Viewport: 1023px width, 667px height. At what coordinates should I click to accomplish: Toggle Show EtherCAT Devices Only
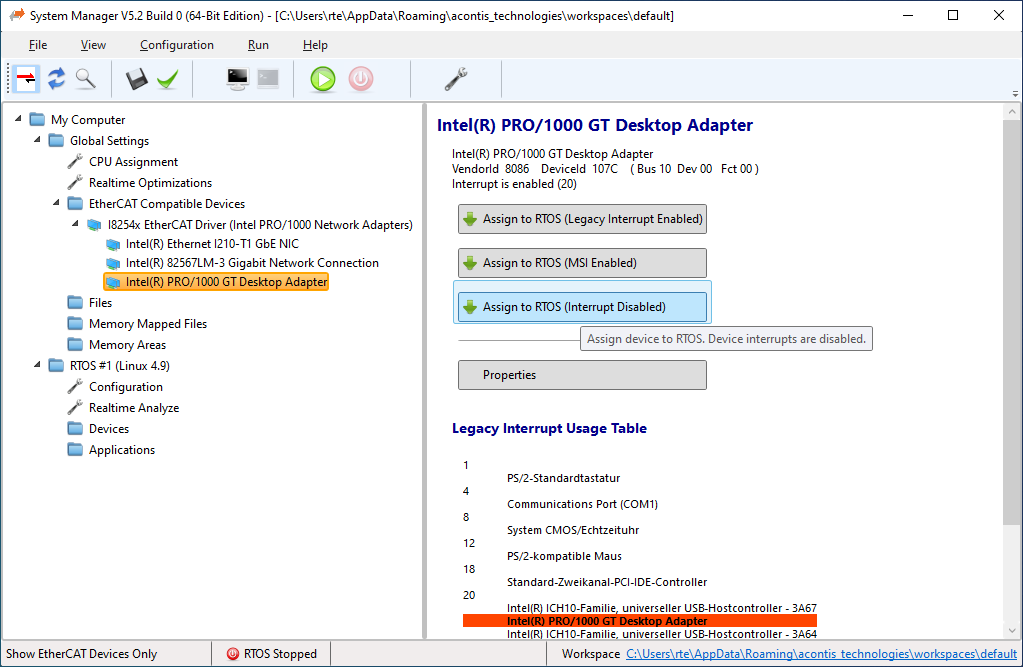(x=80, y=653)
